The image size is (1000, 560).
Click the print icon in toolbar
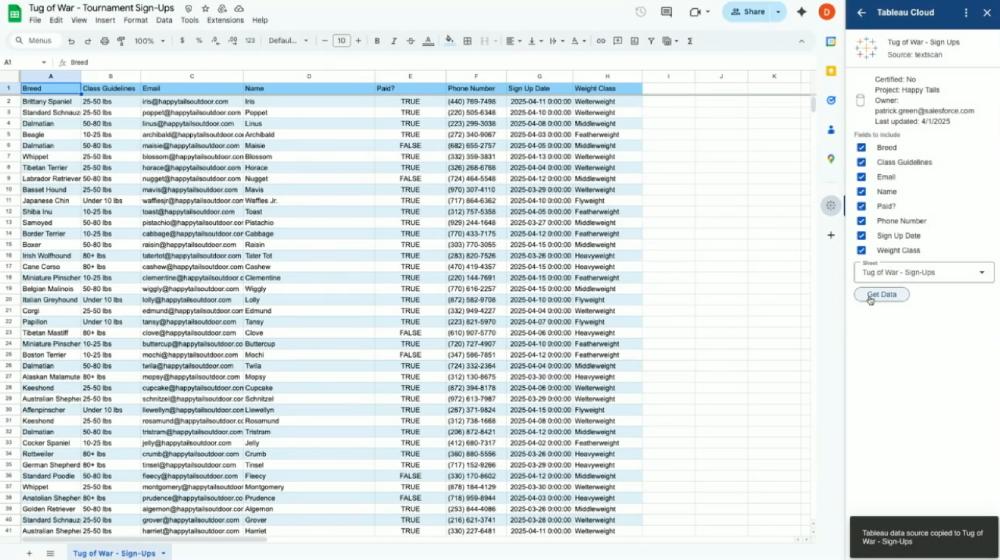(x=104, y=41)
